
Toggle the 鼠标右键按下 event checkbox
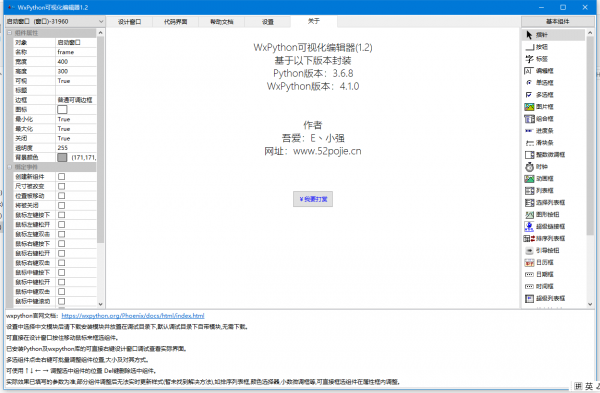pyautogui.click(x=61, y=244)
